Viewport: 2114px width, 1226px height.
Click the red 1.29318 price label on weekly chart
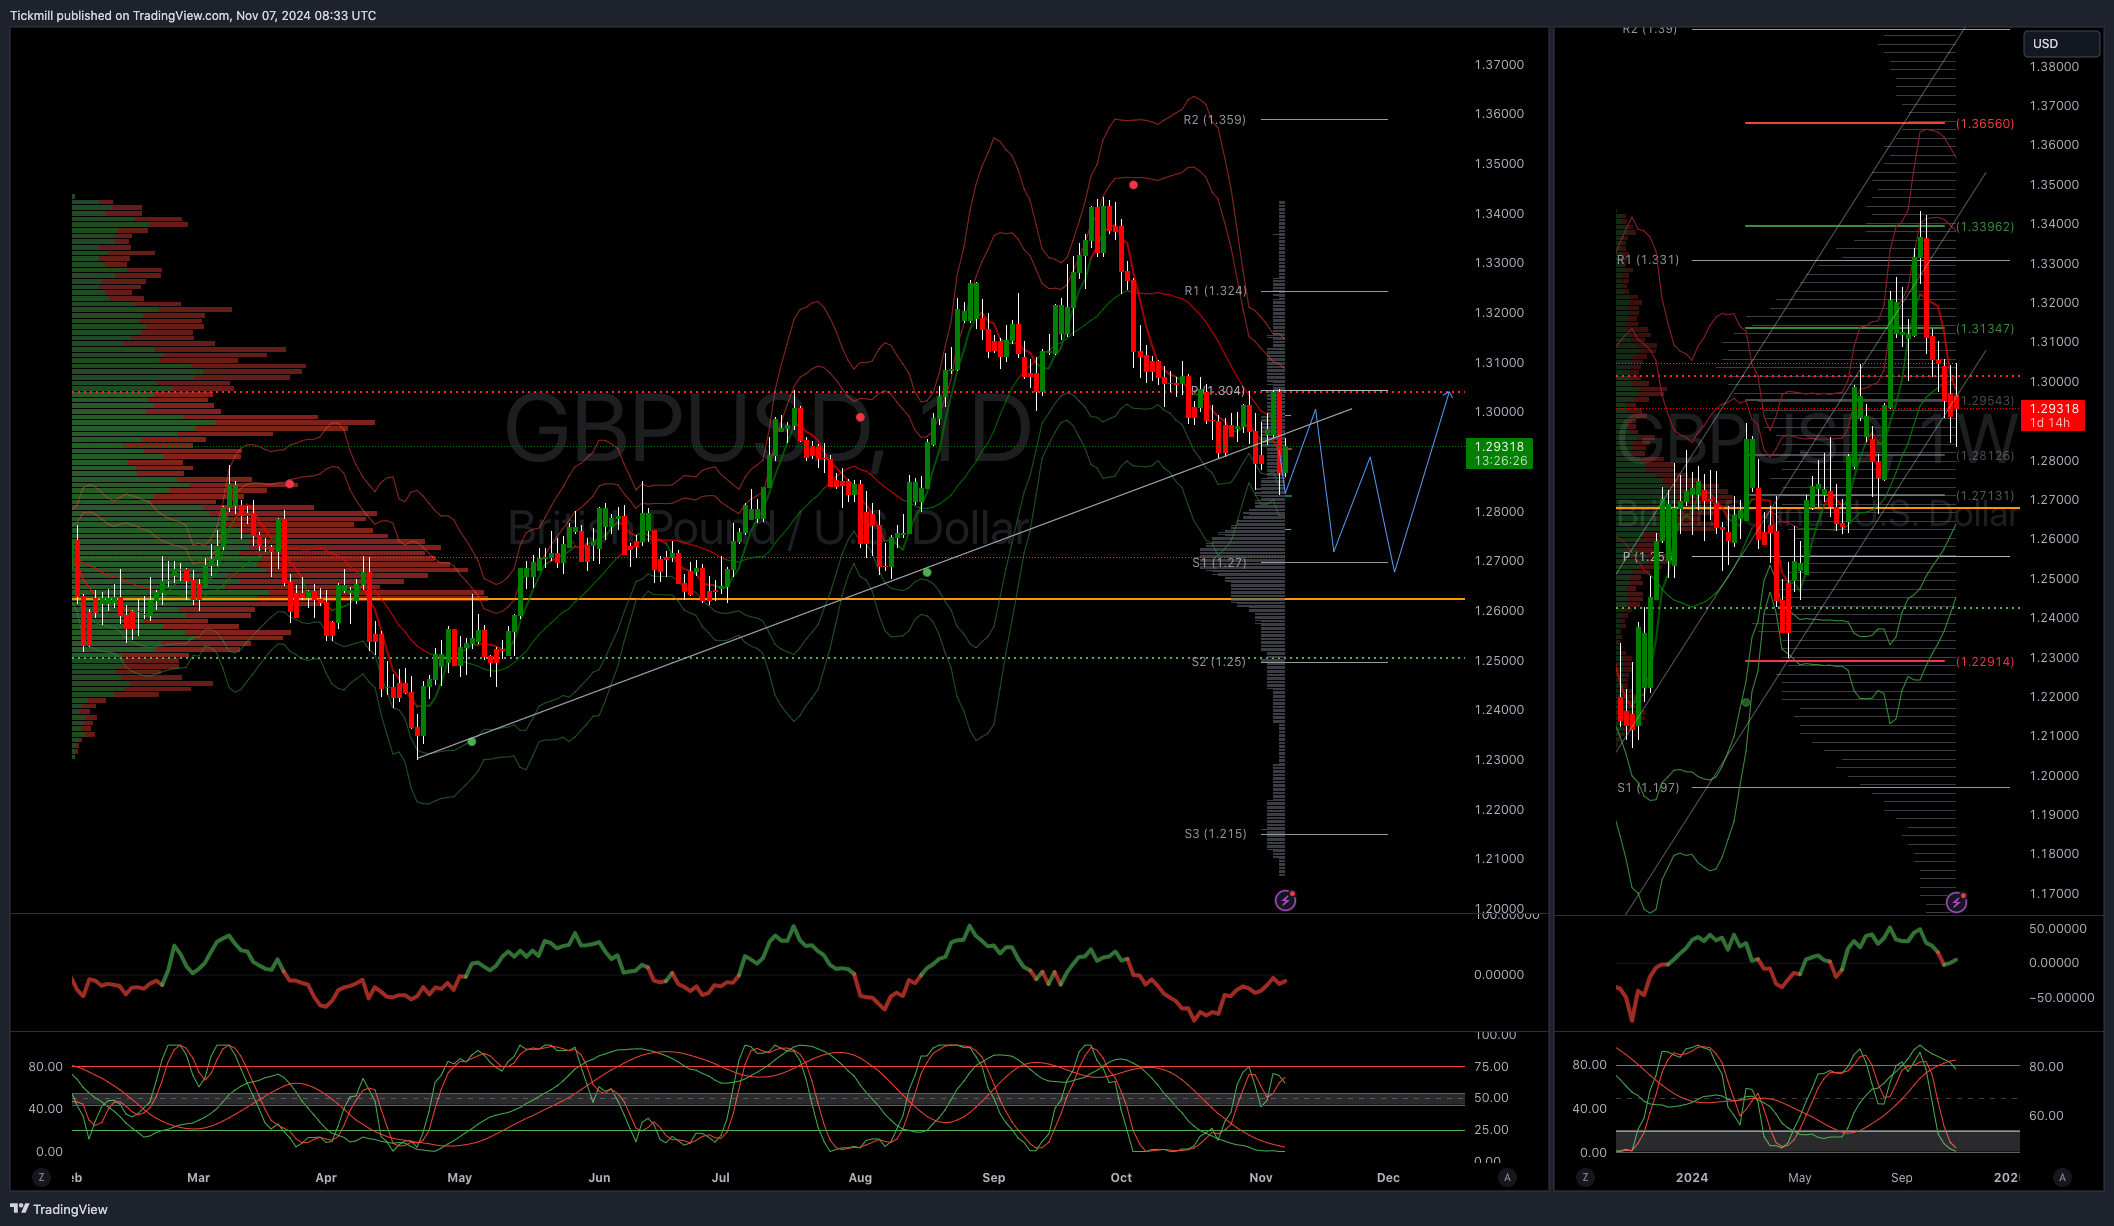pos(2053,415)
